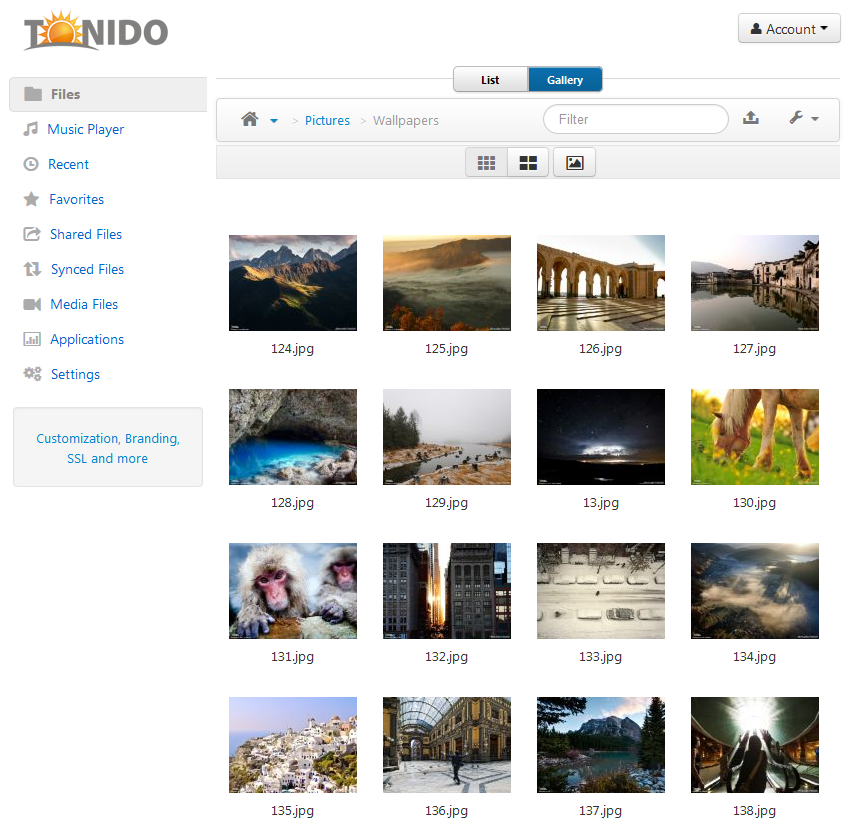Screen dimensions: 849x829
Task: Select large grid thumbnail view
Action: point(528,162)
